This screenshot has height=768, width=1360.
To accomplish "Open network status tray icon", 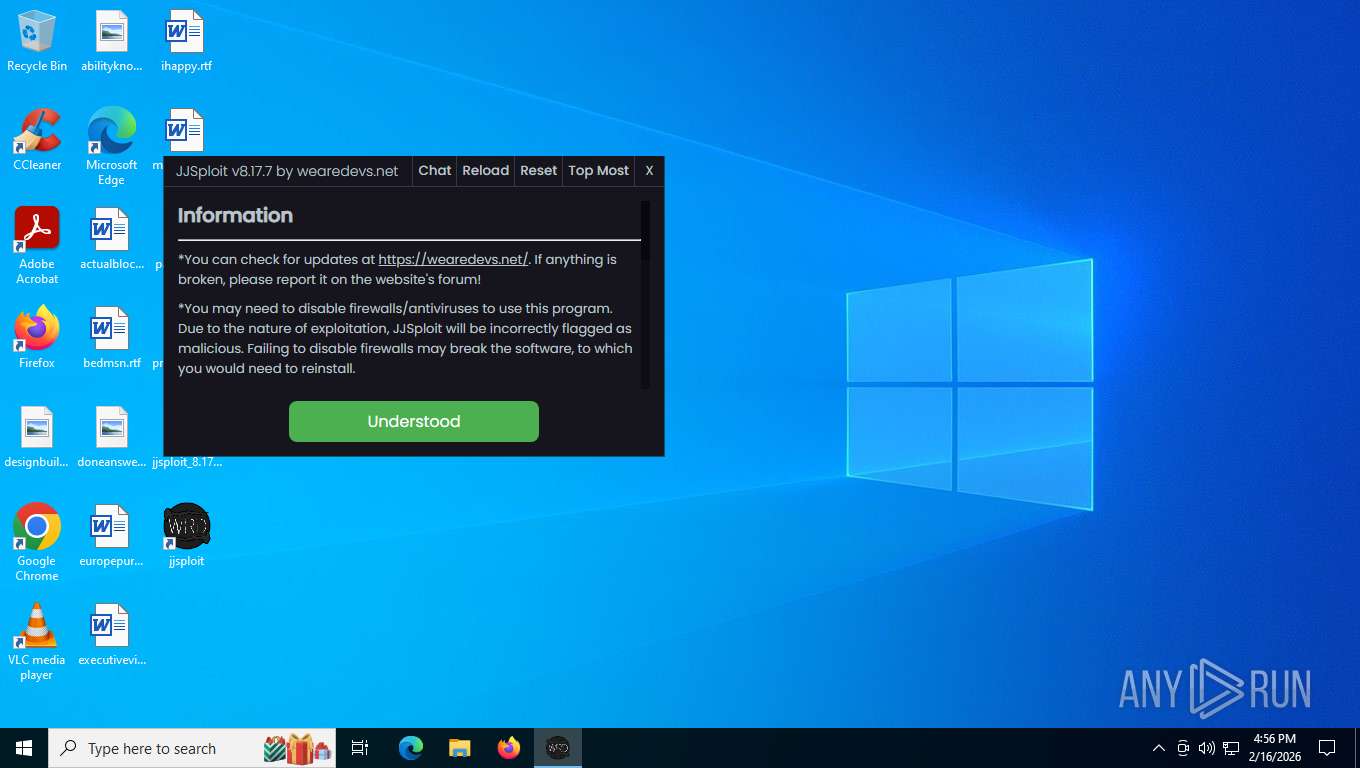I will click(1231, 748).
